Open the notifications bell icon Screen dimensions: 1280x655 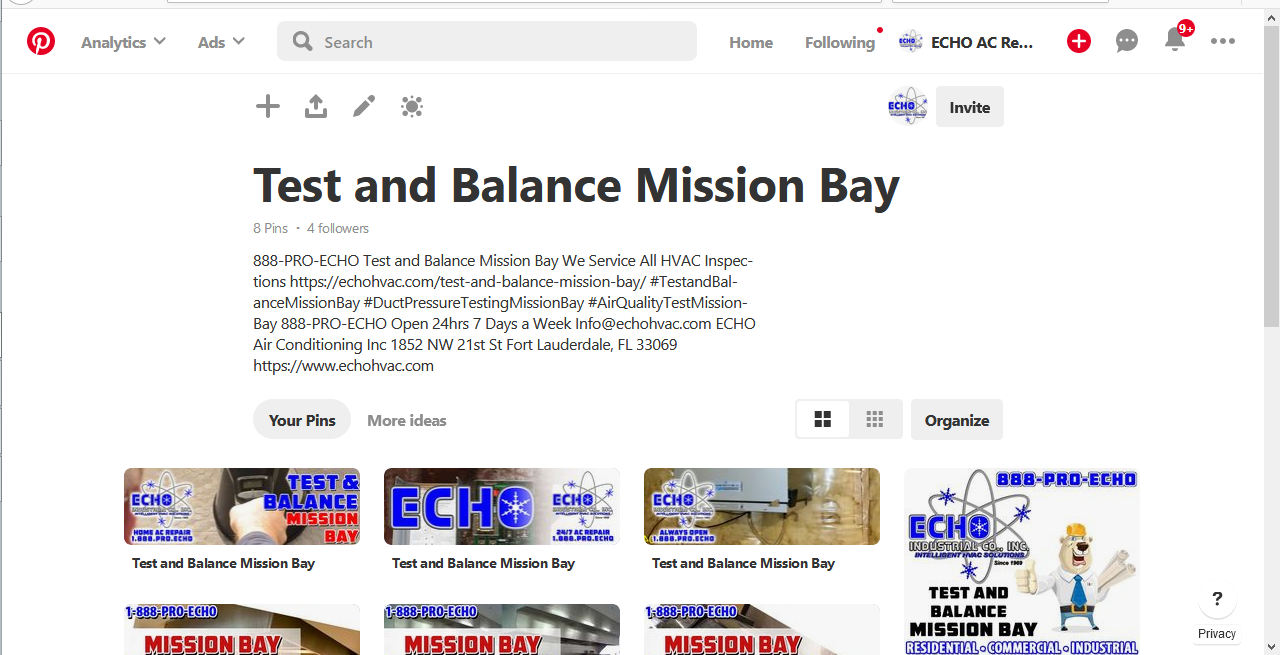click(x=1175, y=41)
